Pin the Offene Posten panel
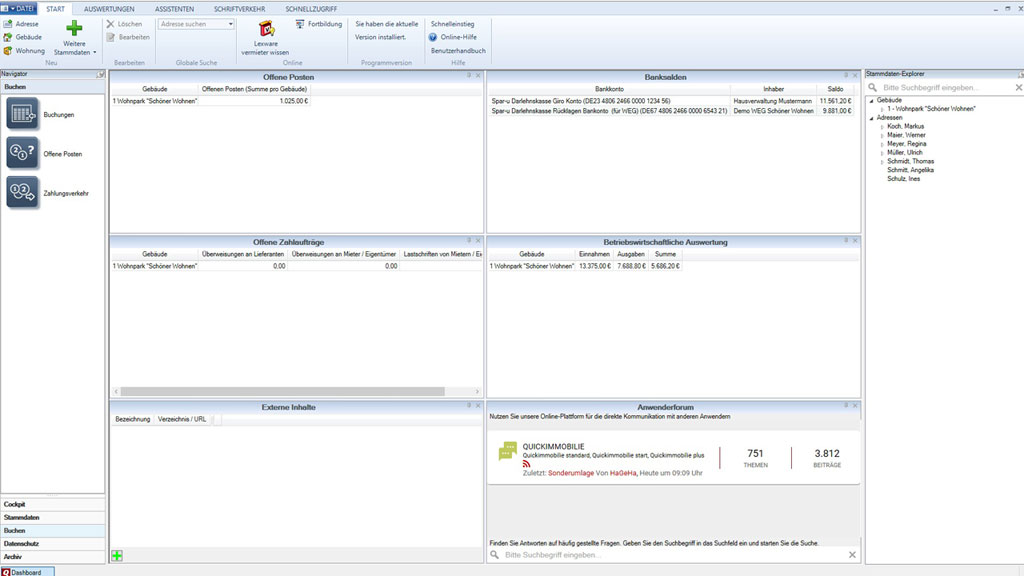Screen dimensions: 1024x576 point(468,75)
